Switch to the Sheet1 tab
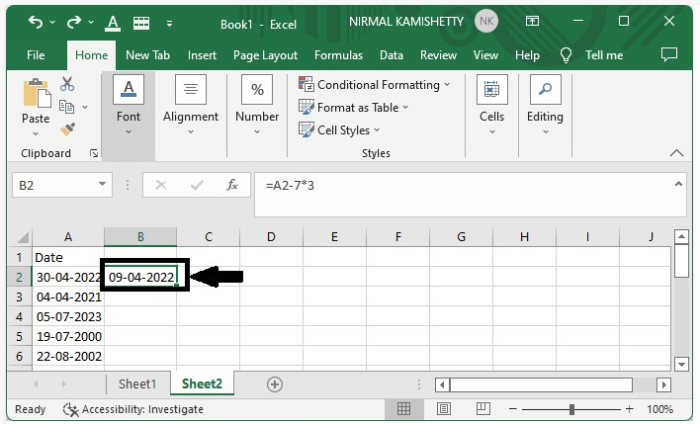The width and height of the screenshot is (700, 424). pyautogui.click(x=137, y=384)
